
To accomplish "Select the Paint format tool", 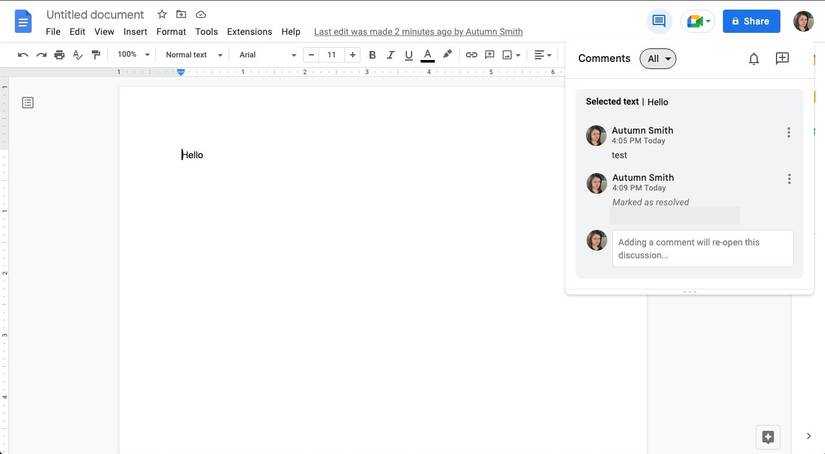I will (96, 55).
